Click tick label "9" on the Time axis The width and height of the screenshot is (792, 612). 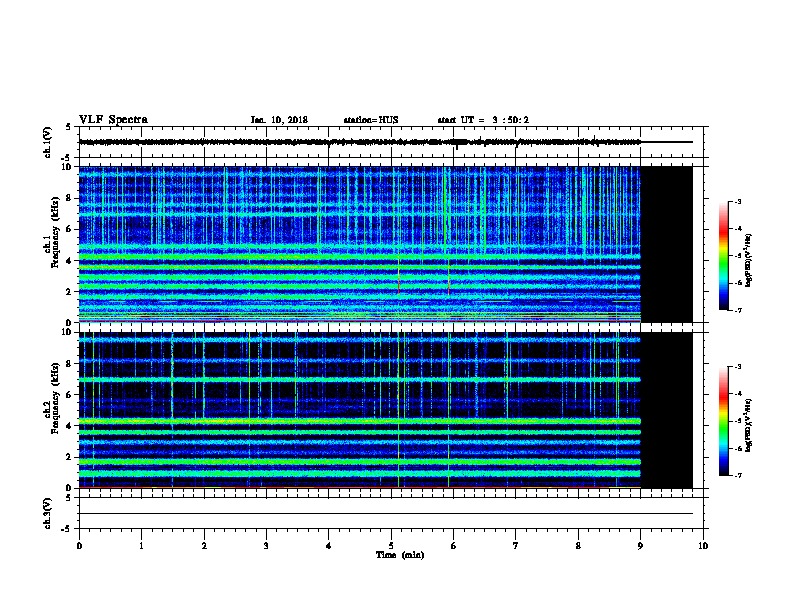point(640,546)
